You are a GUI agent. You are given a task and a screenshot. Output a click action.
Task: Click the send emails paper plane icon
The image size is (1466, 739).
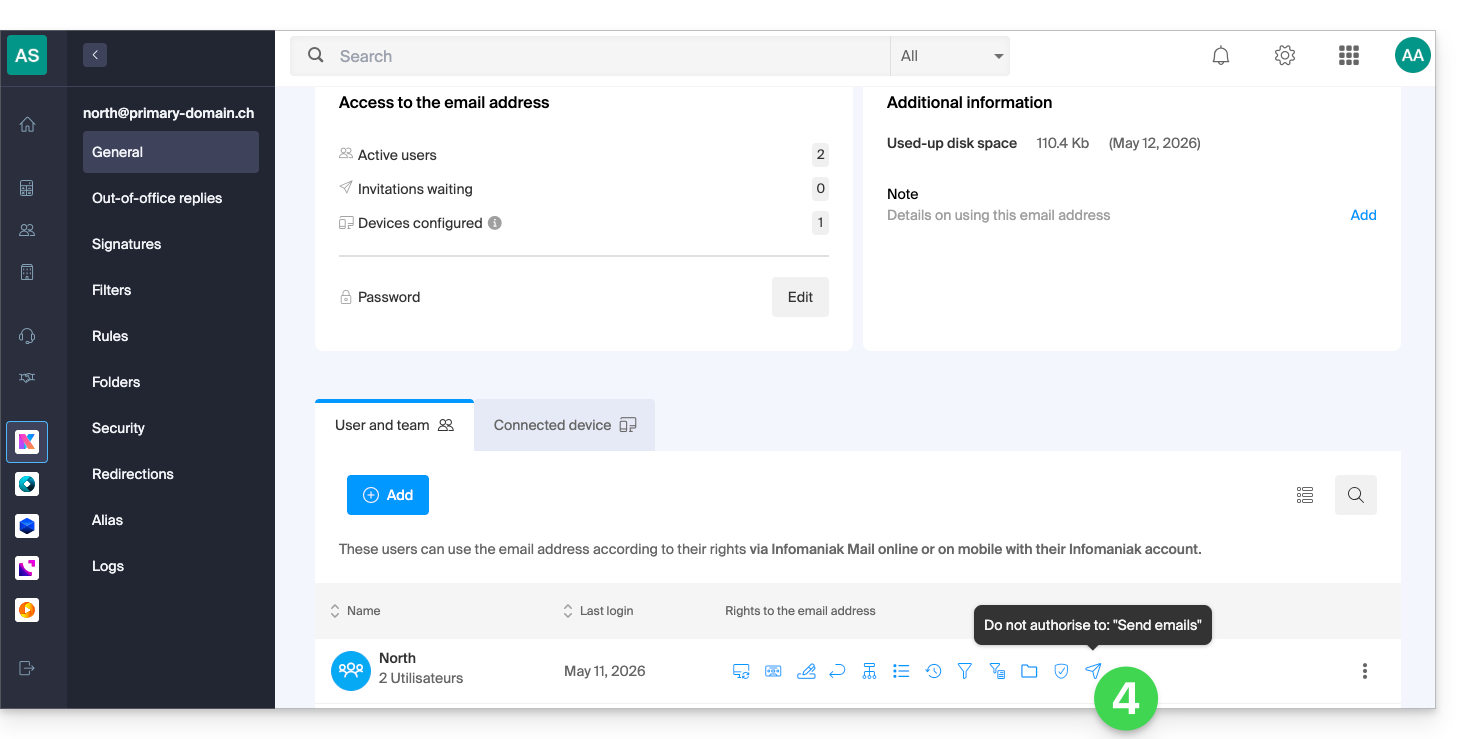pos(1093,671)
